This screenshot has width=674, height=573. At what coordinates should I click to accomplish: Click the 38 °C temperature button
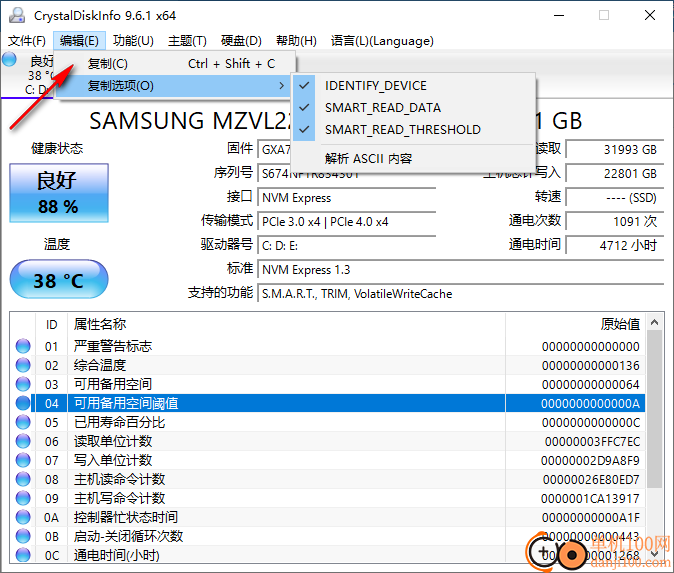[59, 279]
